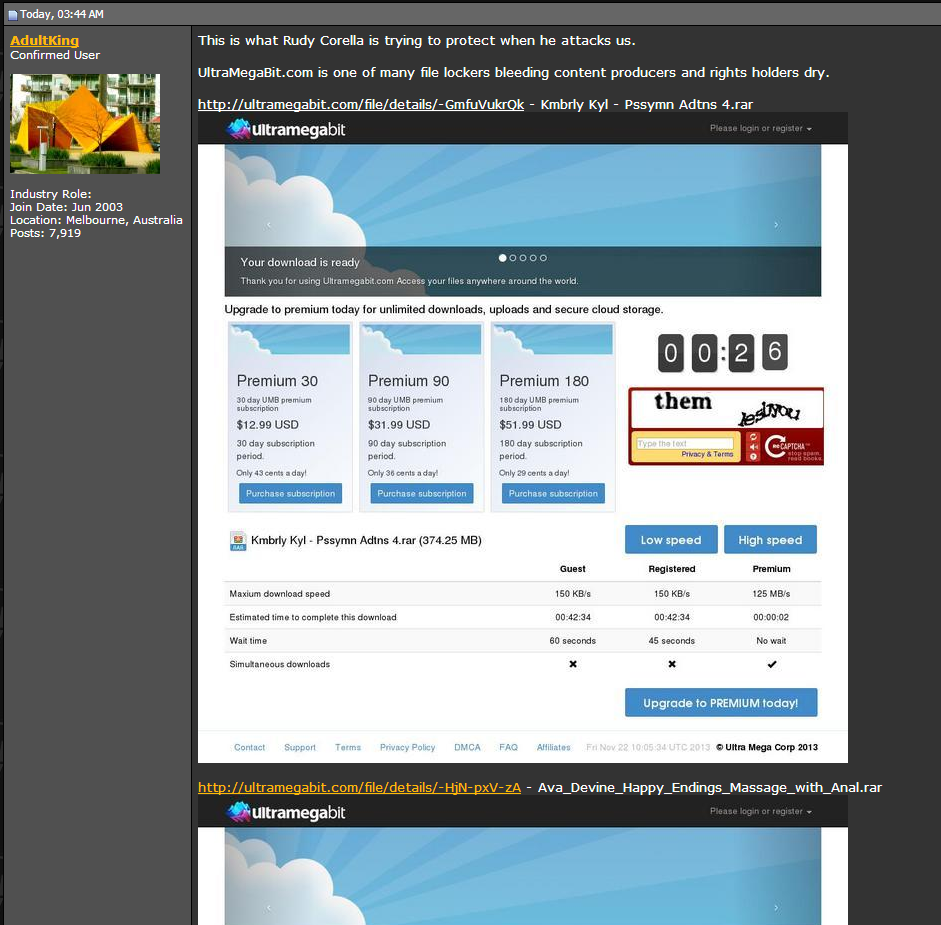941x925 pixels.
Task: Click the reCAPTCHA audio challenge icon
Action: click(x=753, y=447)
